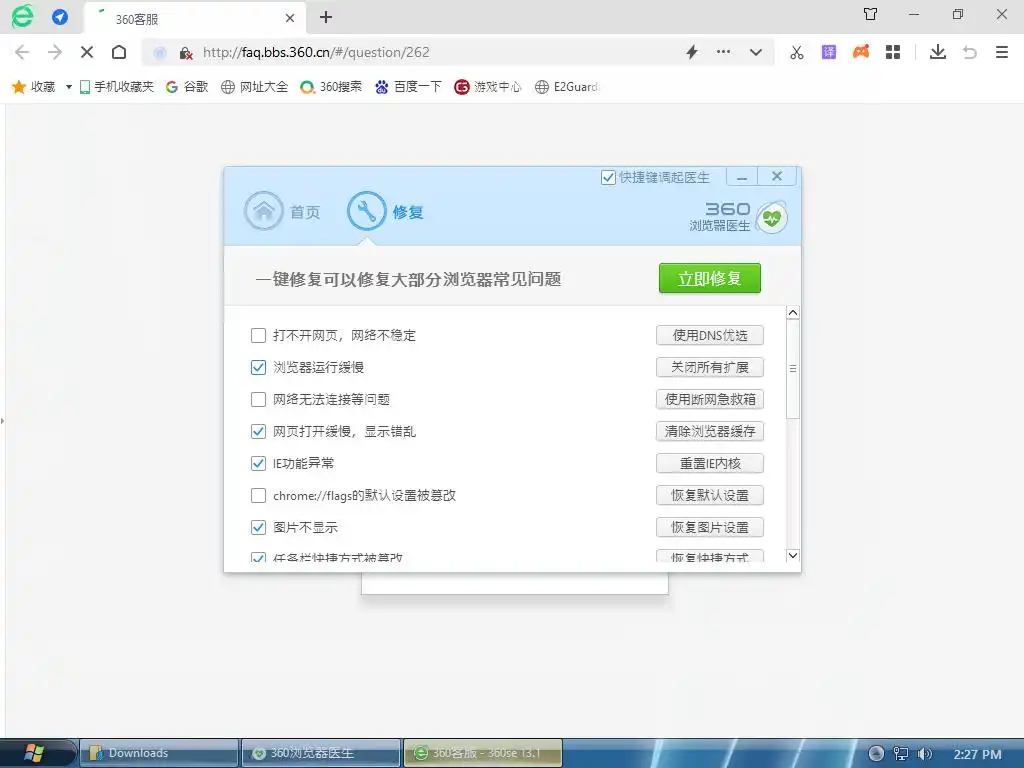Click the lightning speed mode icon
This screenshot has height=768, width=1024.
tap(692, 52)
